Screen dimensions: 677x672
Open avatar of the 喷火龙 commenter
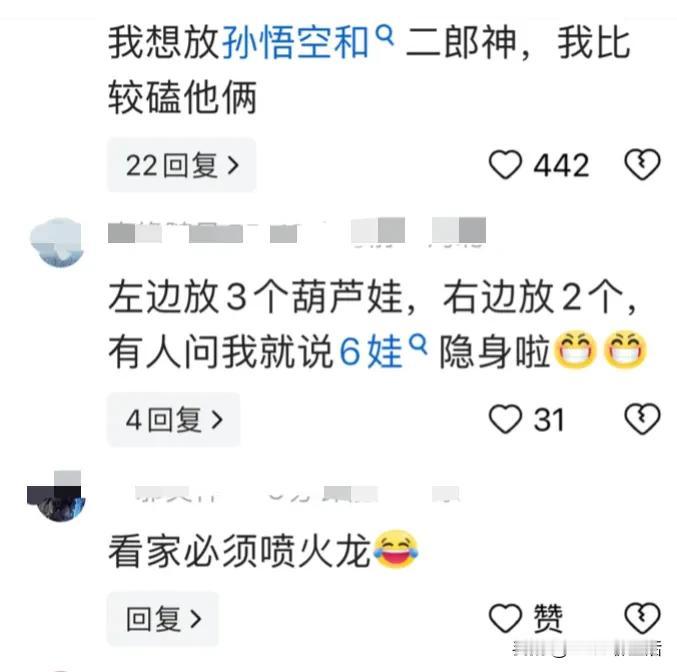click(56, 496)
